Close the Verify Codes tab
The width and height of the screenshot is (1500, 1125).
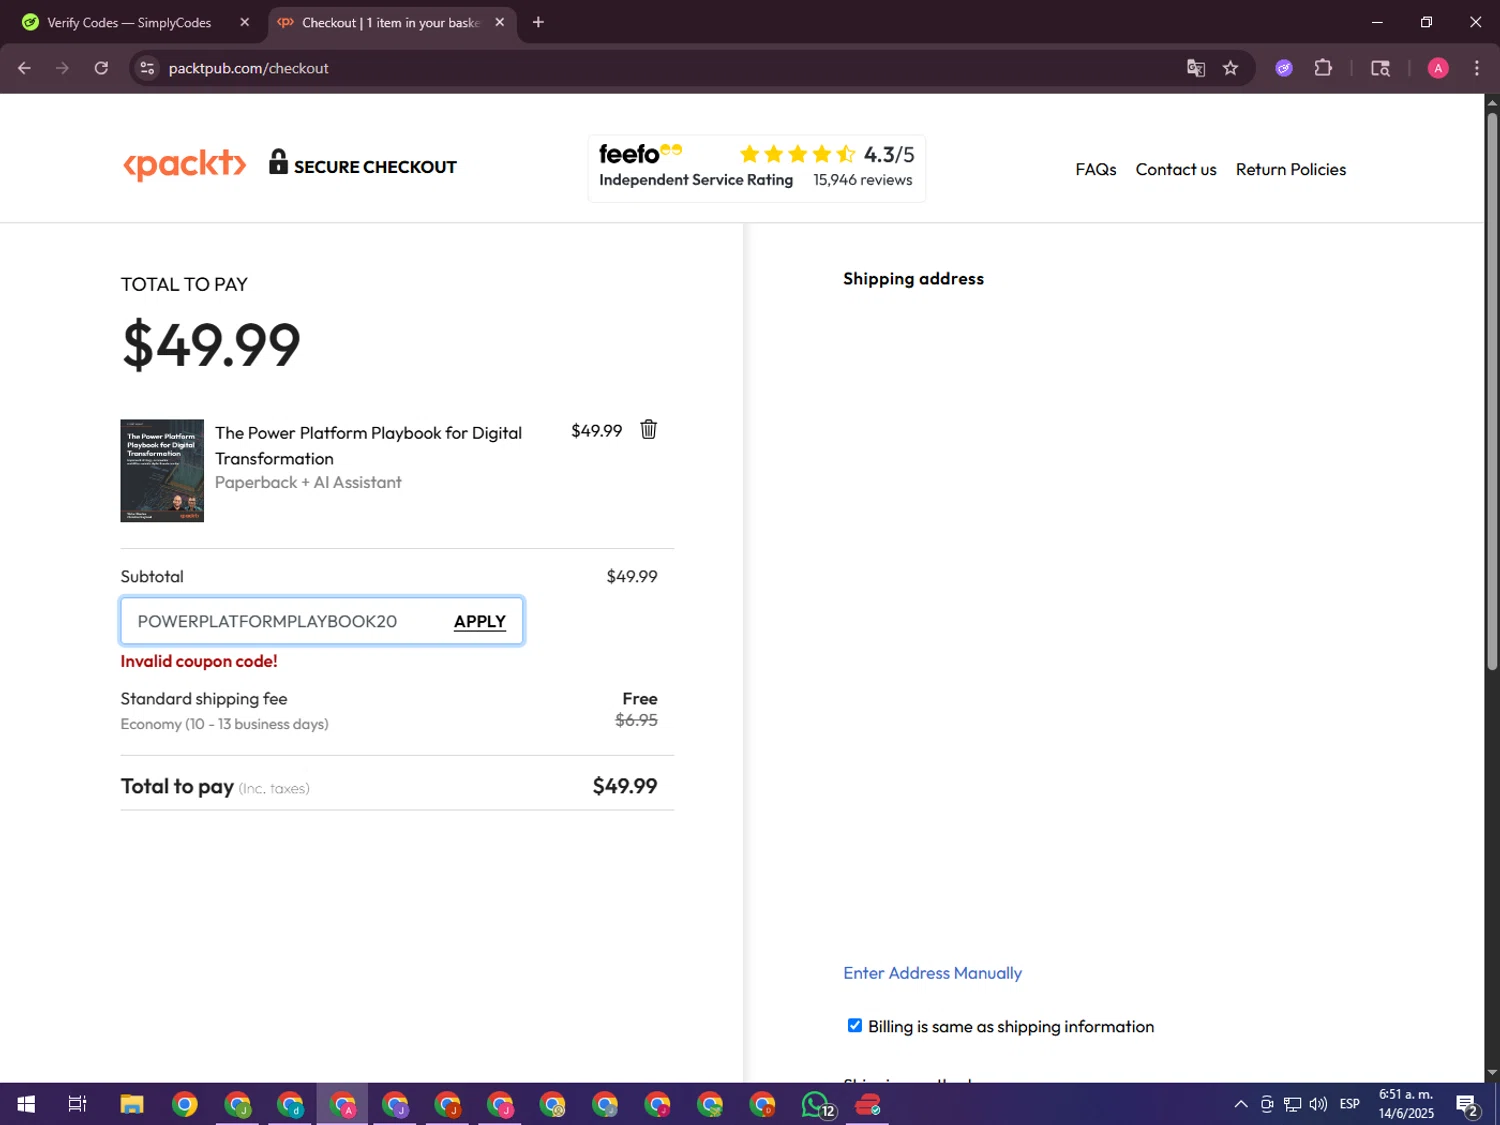click(245, 22)
